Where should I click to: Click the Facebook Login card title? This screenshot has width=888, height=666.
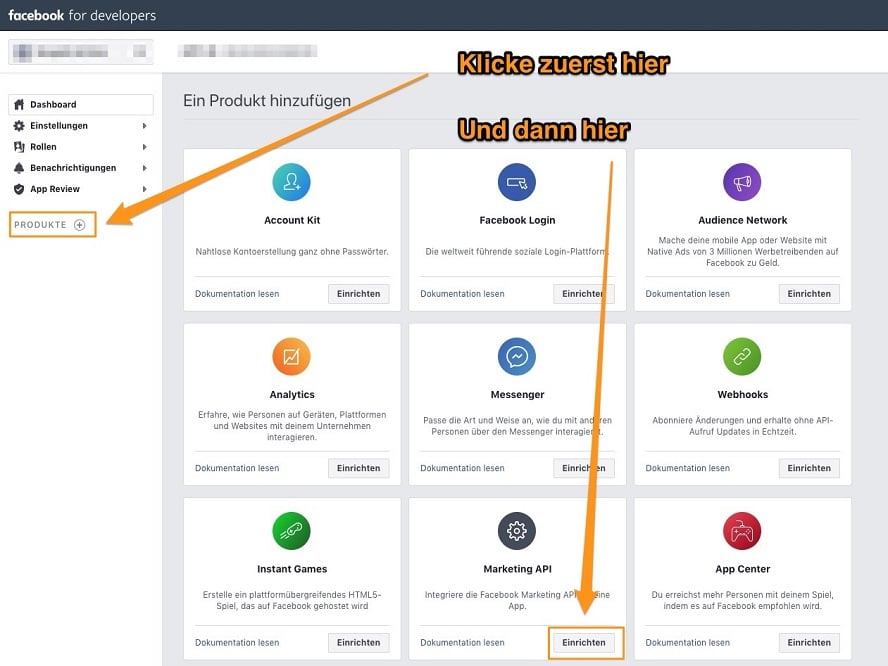coord(517,220)
